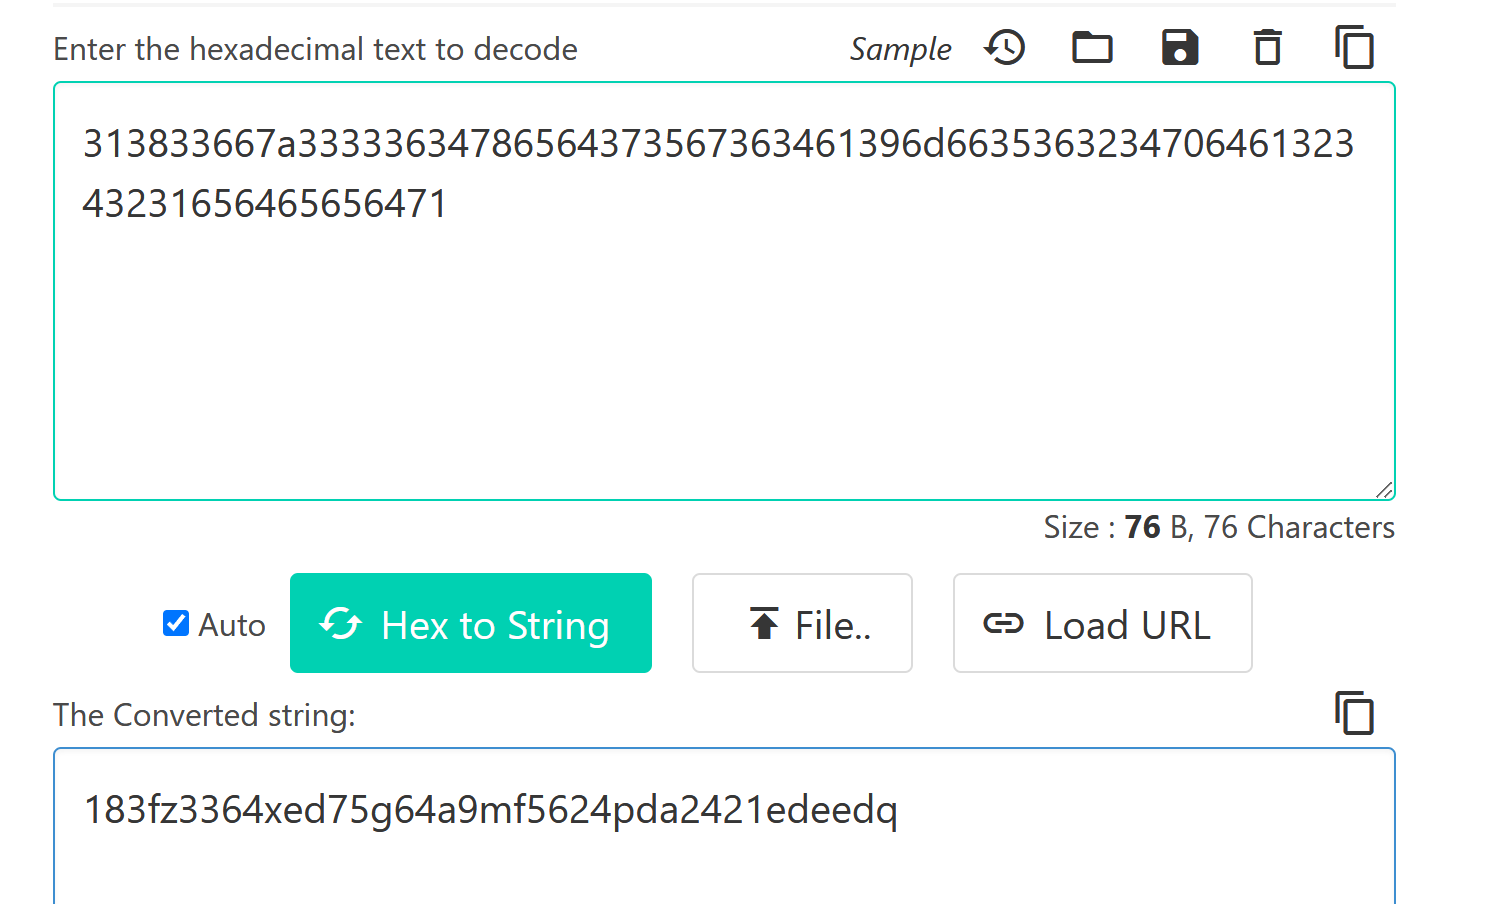Uncheck the Auto checkbox
The height and width of the screenshot is (904, 1485).
point(176,624)
